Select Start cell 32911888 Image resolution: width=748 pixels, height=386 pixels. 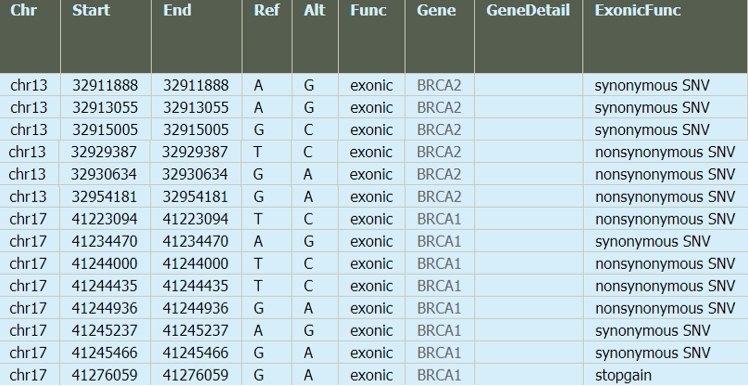tap(105, 85)
